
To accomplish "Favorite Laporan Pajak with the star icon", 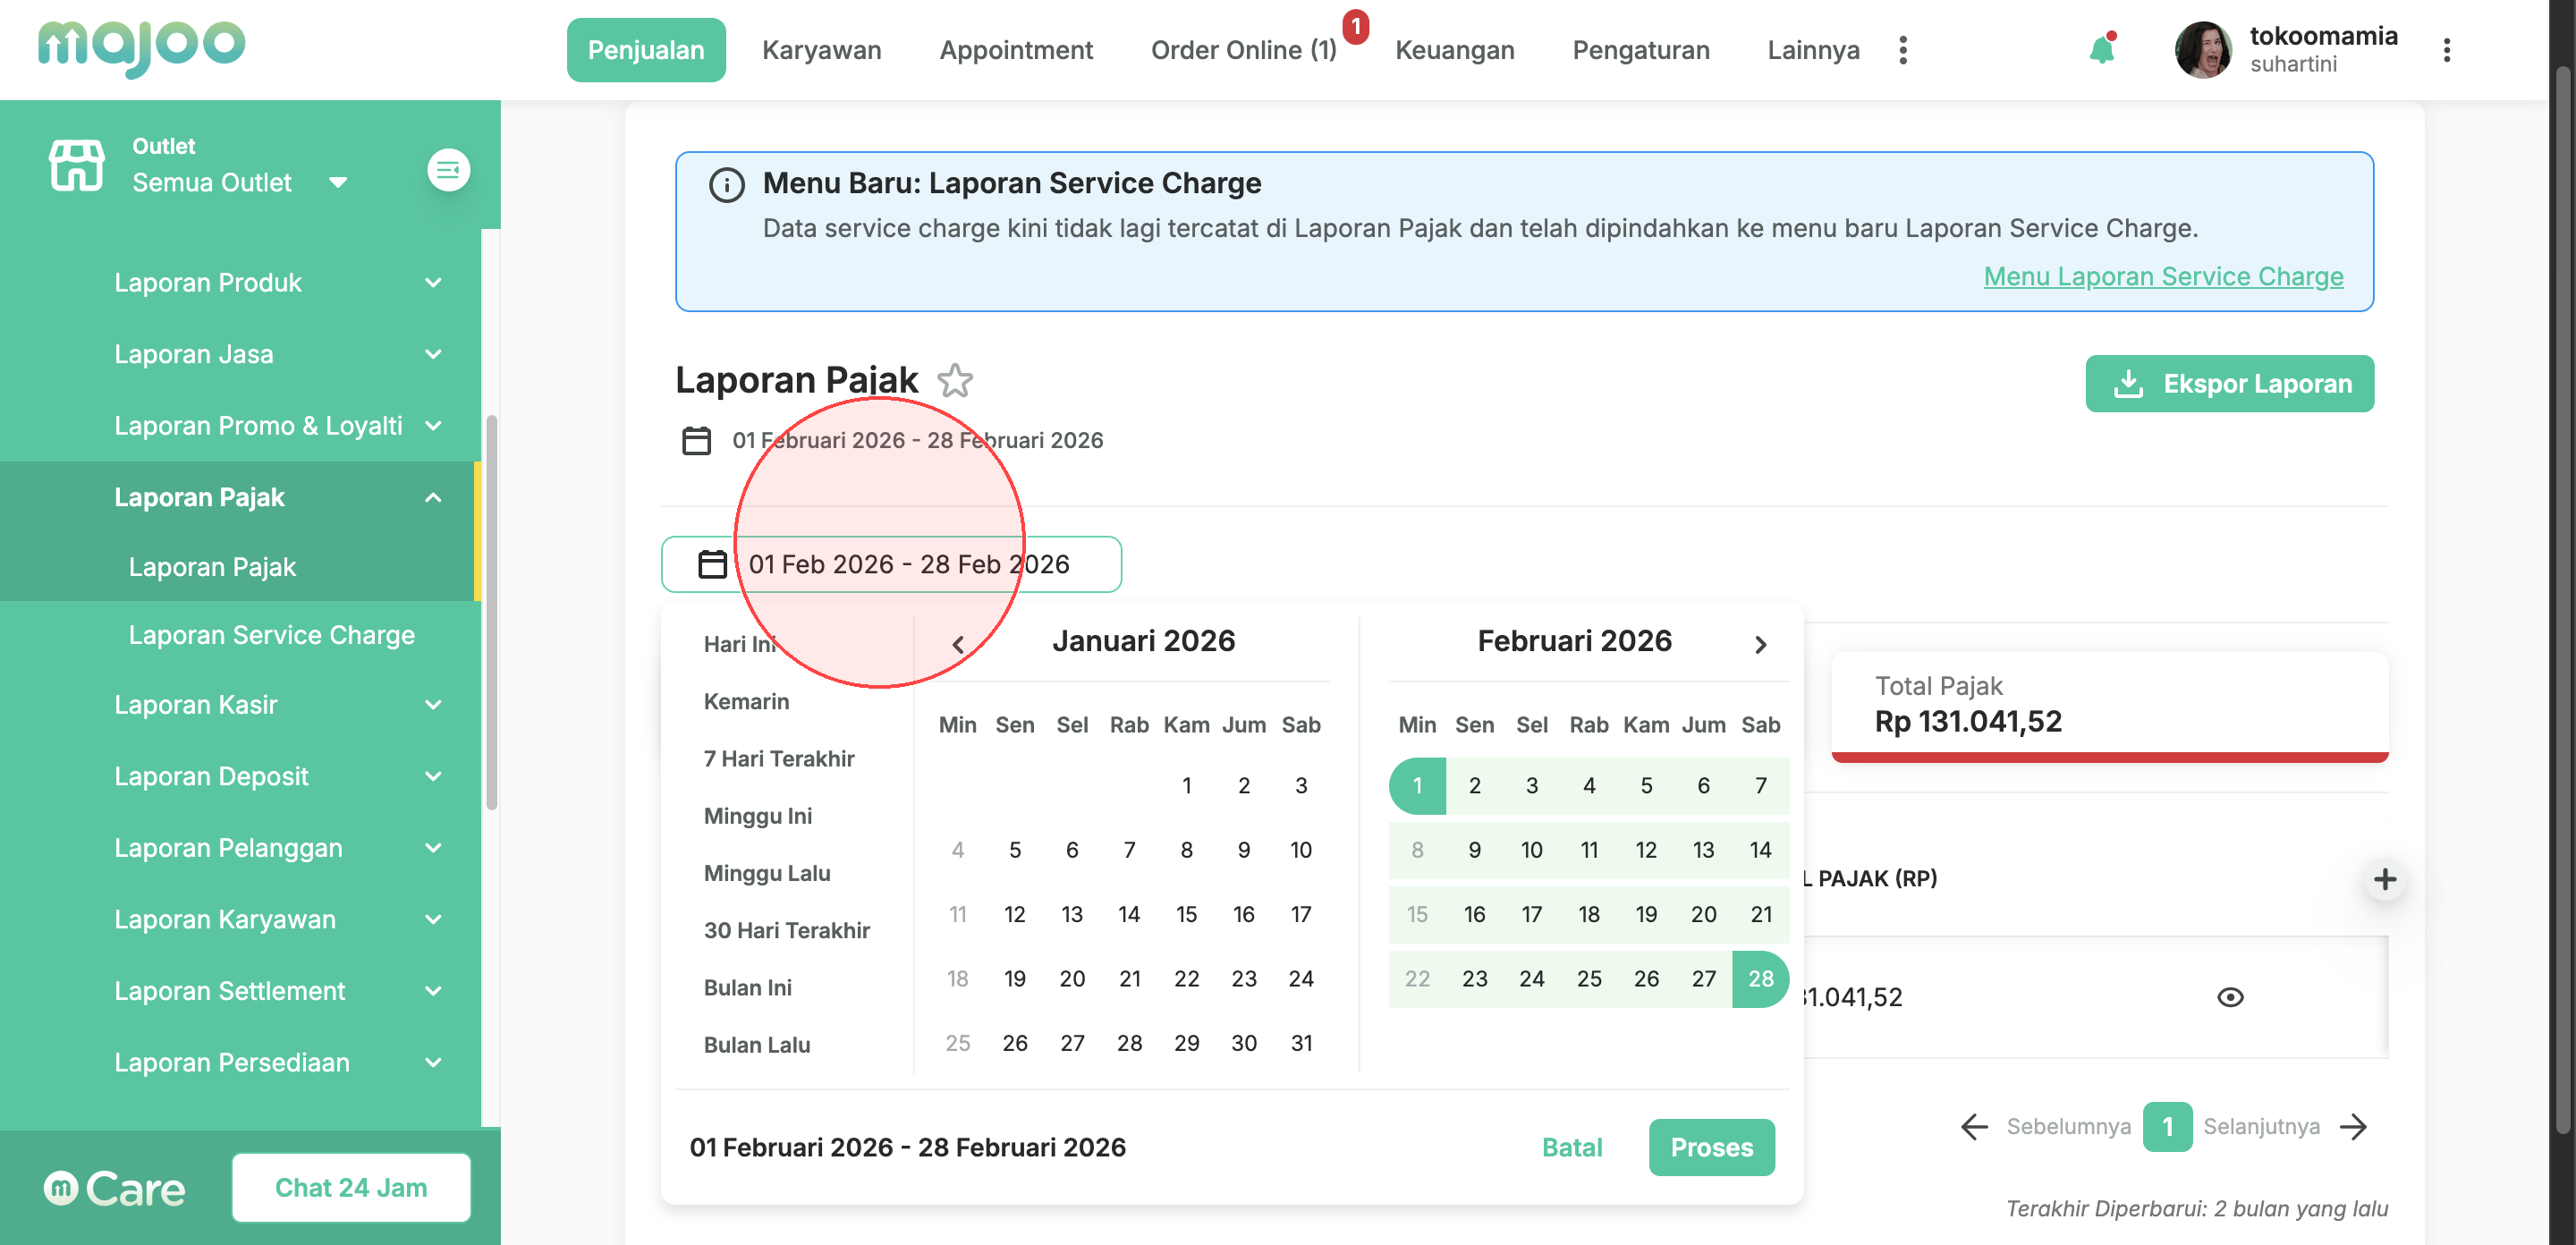I will click(955, 380).
